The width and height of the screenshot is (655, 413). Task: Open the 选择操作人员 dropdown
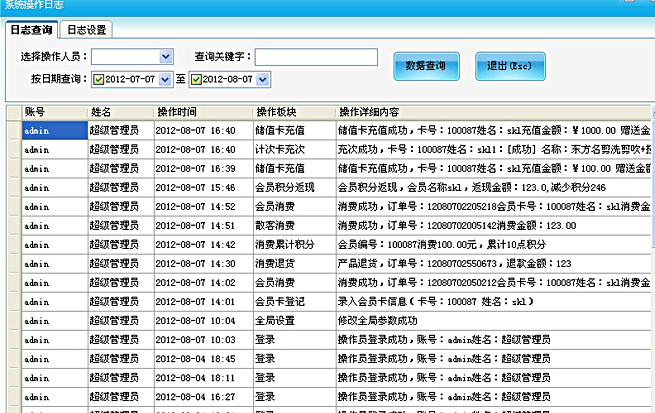166,57
